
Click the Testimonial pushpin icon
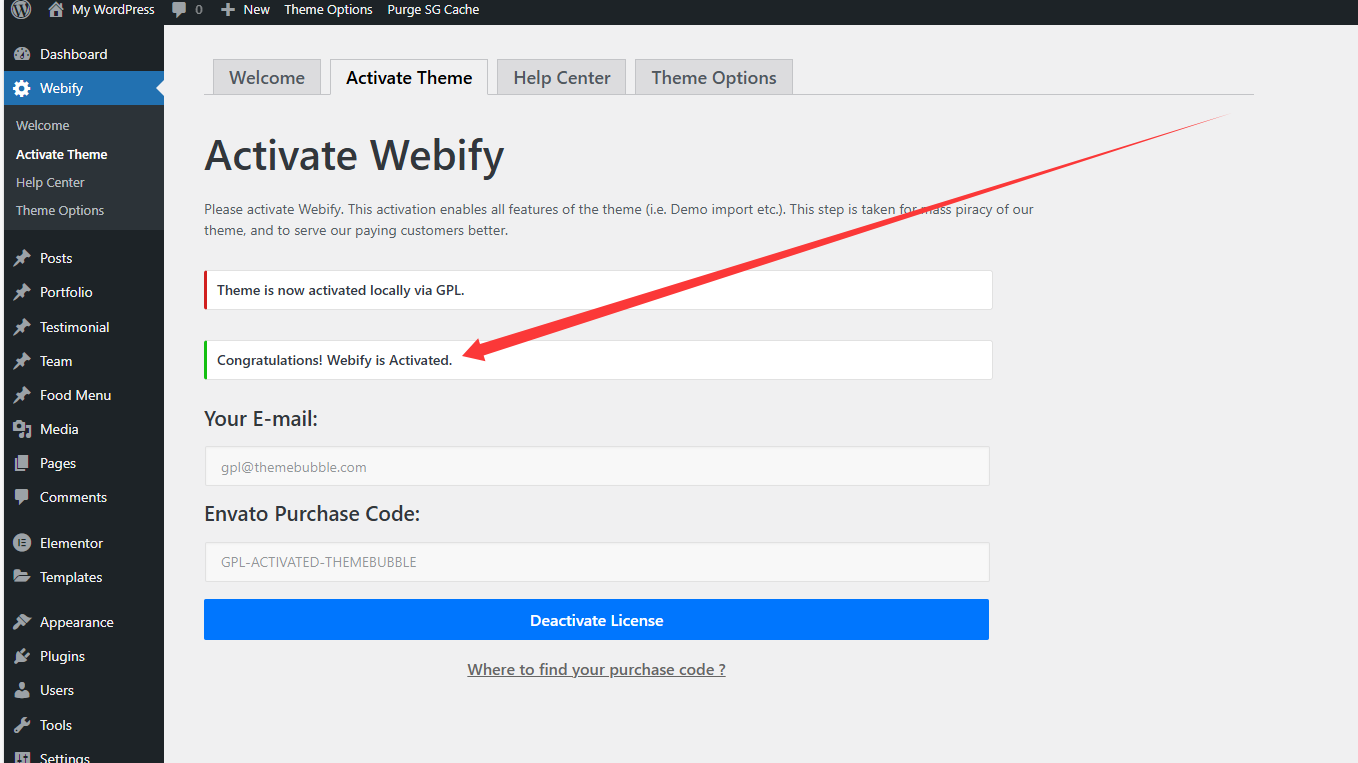[22, 327]
